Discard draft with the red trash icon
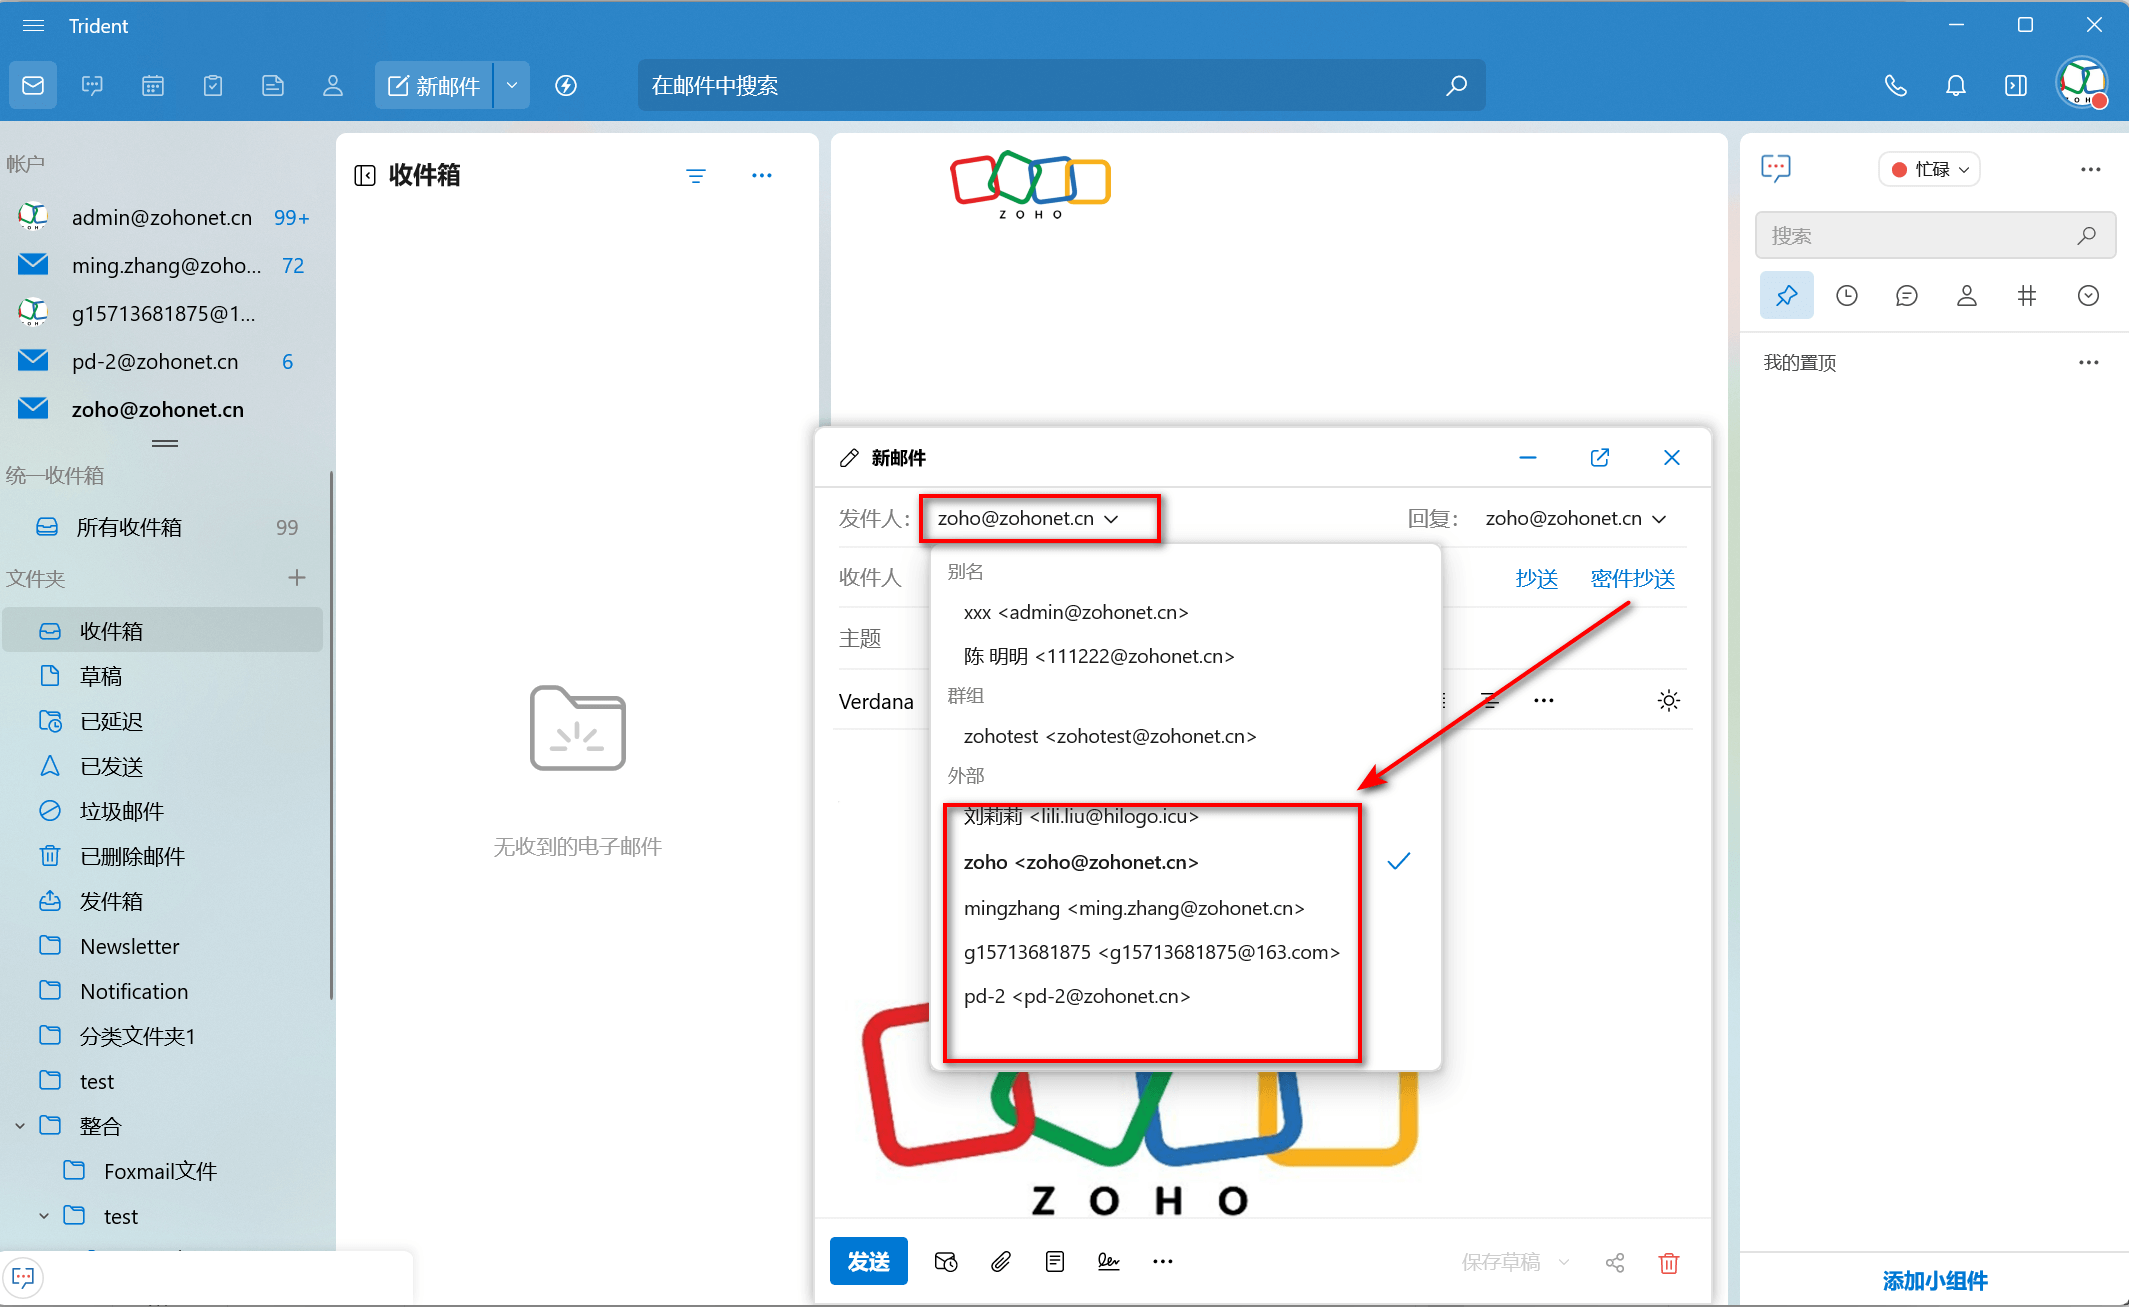 pos(1669,1263)
